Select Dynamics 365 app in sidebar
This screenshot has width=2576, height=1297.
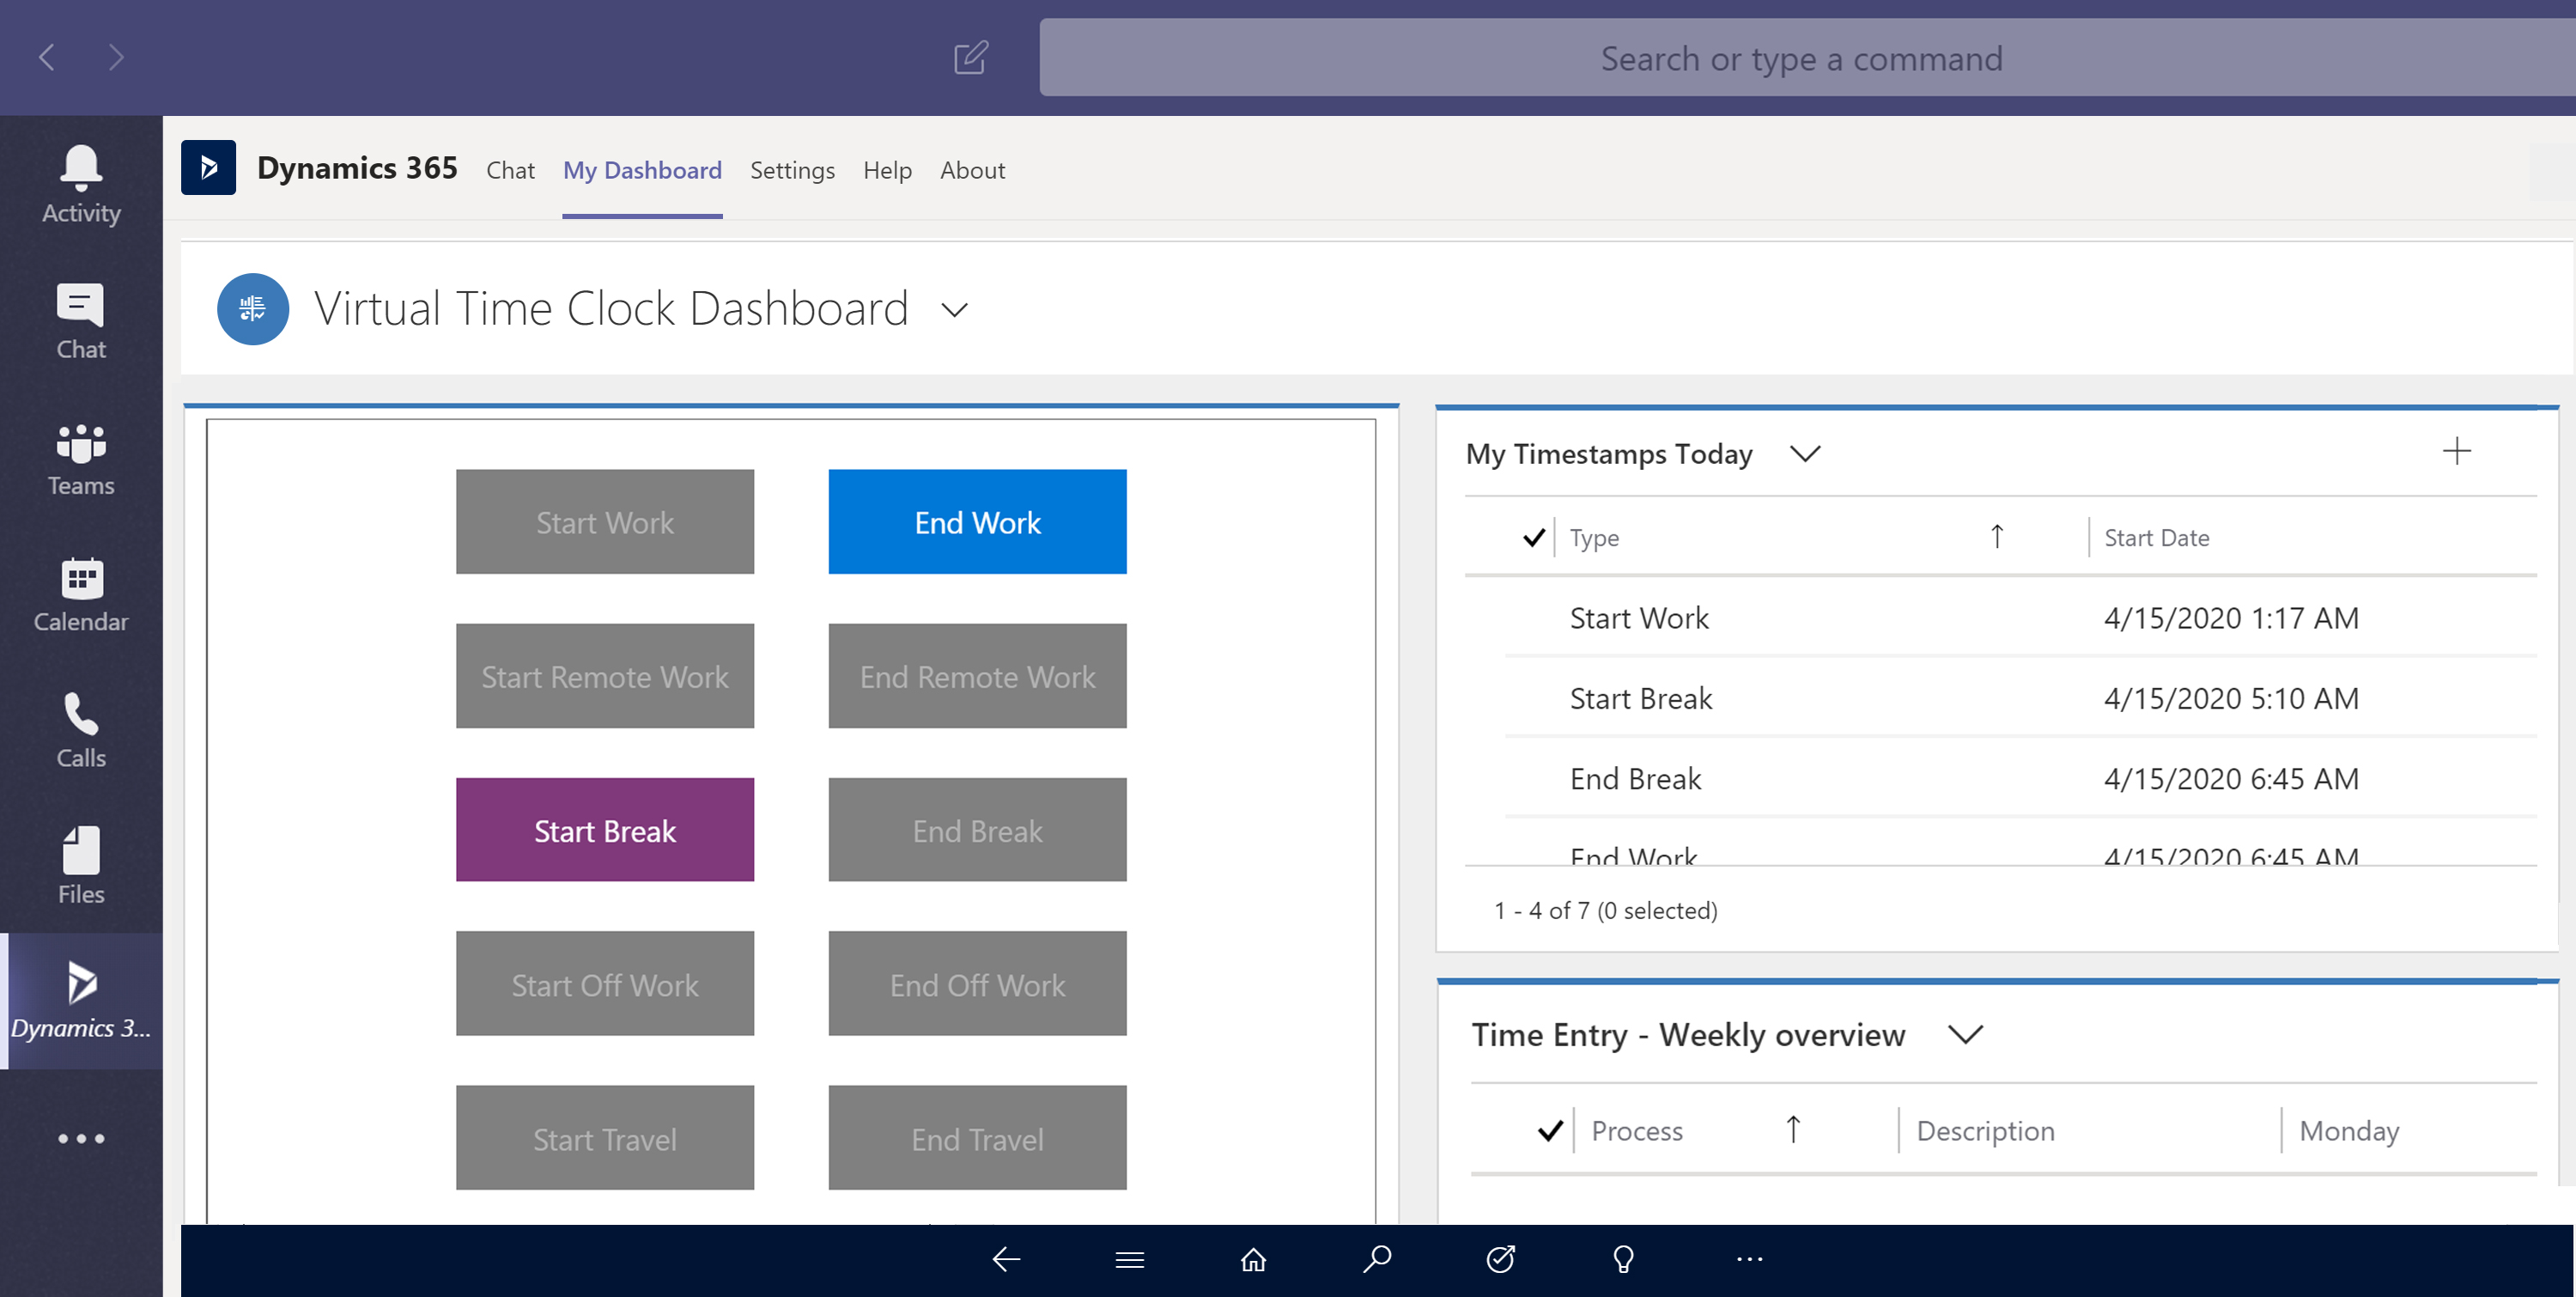pyautogui.click(x=81, y=1002)
